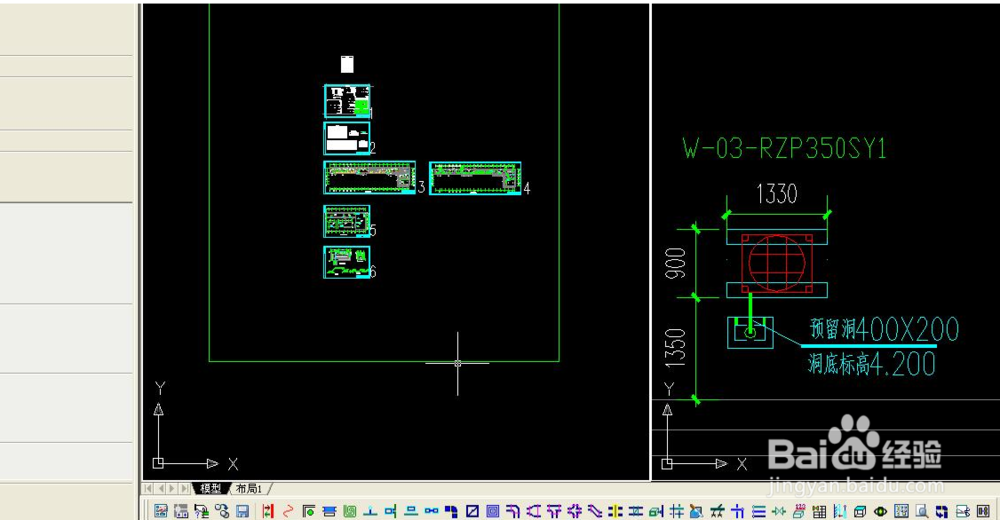1000x520 pixels.
Task: Select drawing sheet numbered 5
Action: tap(347, 221)
